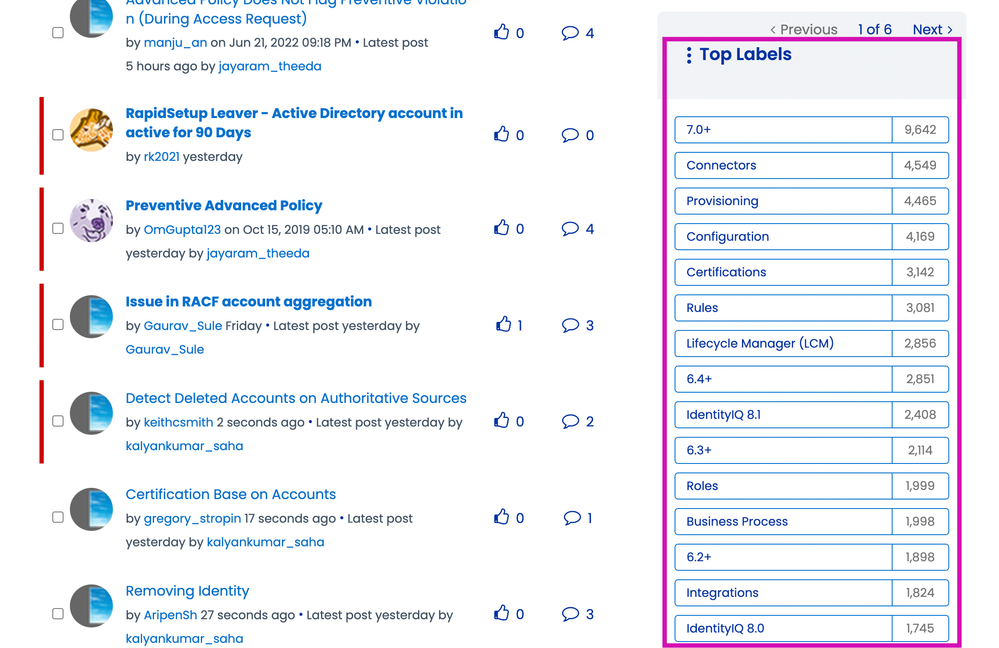Click comment bubble icon on Certification Base on Accounts
The image size is (999, 648).
point(571,518)
